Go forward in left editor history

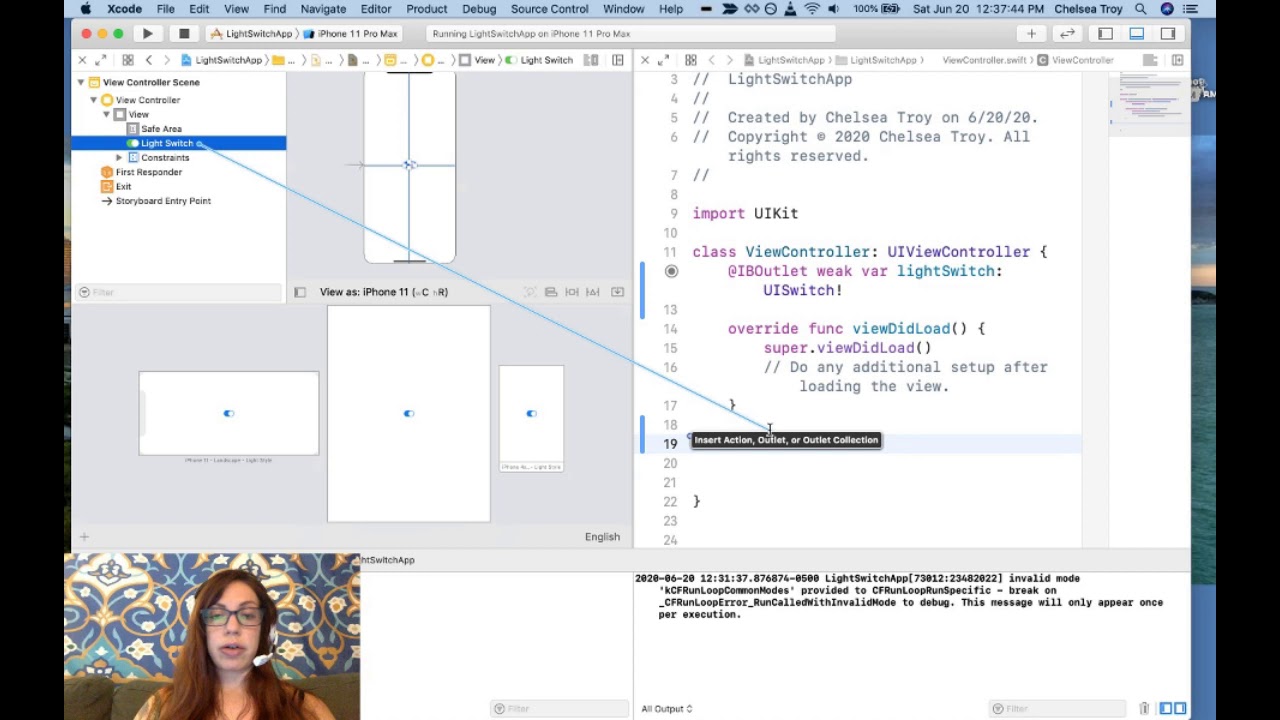tap(167, 60)
